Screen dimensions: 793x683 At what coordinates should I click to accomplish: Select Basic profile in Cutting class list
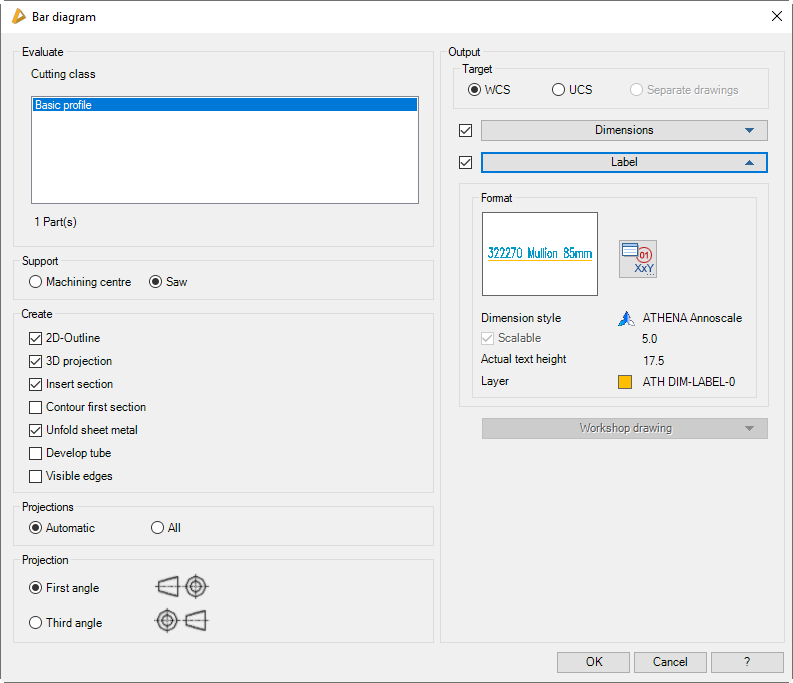tap(224, 105)
